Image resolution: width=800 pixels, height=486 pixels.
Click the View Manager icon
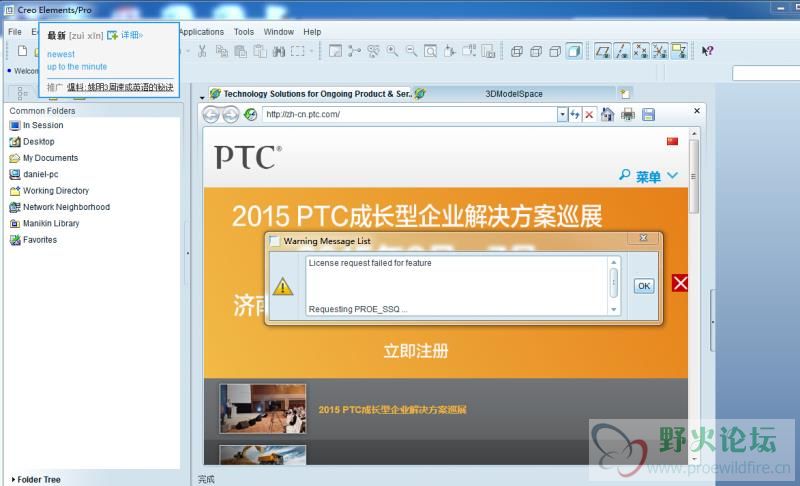pos(488,50)
